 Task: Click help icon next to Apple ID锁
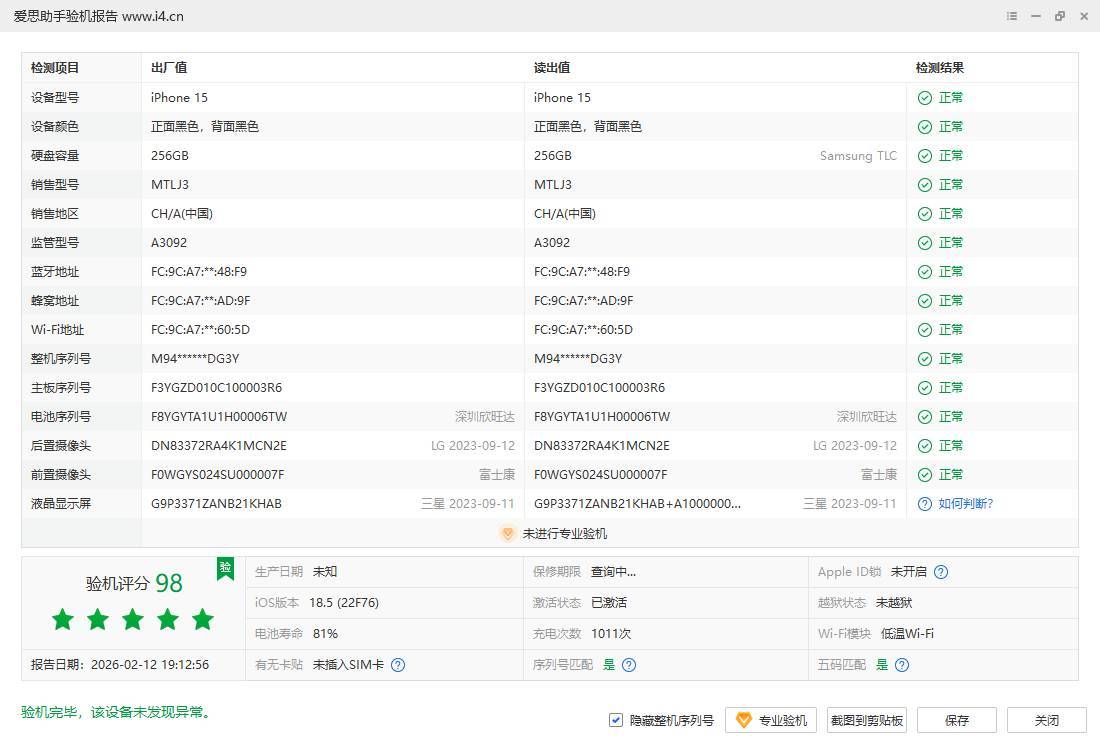click(941, 572)
